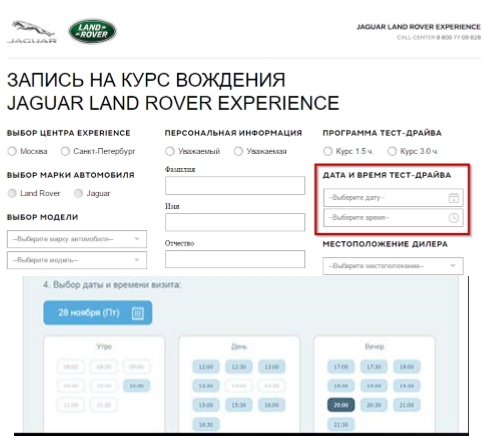Image resolution: width=484 pixels, height=440 pixels.
Task: Click the Jaguar leaping cat logo
Action: (32, 32)
